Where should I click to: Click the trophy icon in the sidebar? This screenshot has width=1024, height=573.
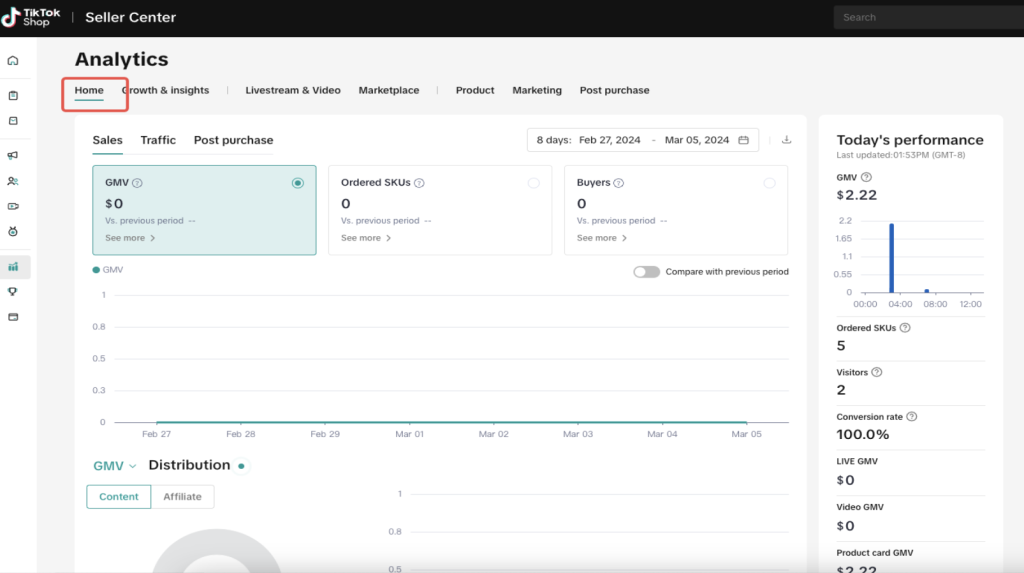tap(13, 292)
